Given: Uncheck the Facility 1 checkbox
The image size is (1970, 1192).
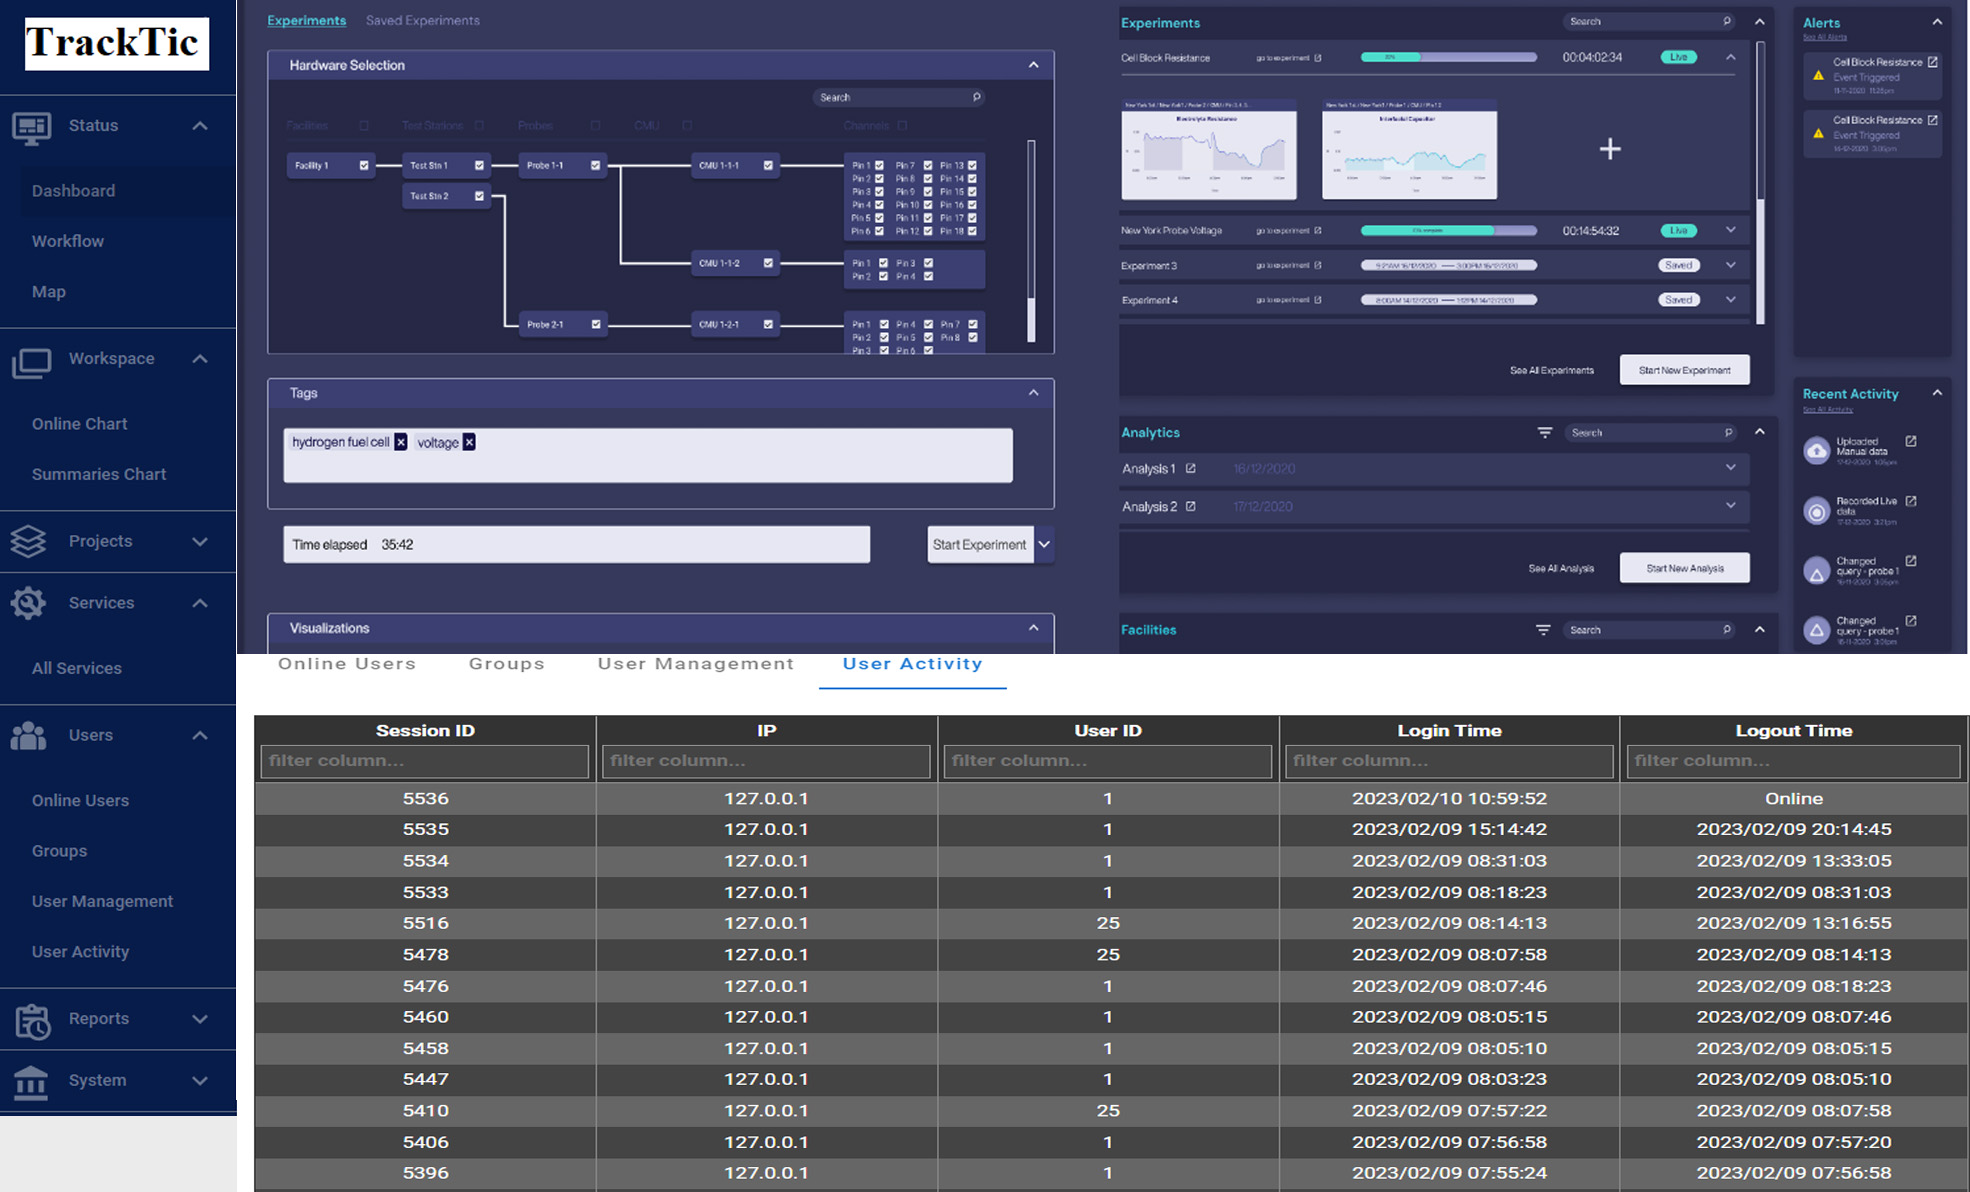Looking at the screenshot, I should pyautogui.click(x=364, y=166).
